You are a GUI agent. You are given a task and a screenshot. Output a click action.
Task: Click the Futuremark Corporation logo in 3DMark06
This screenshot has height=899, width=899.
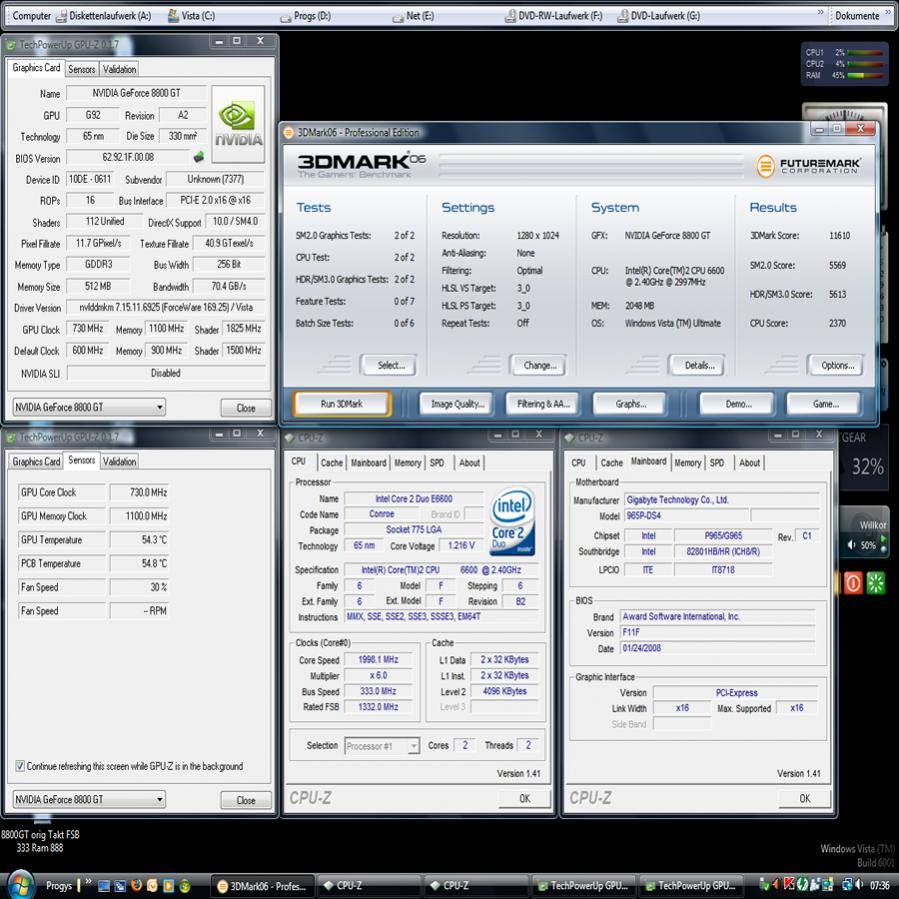(x=808, y=166)
